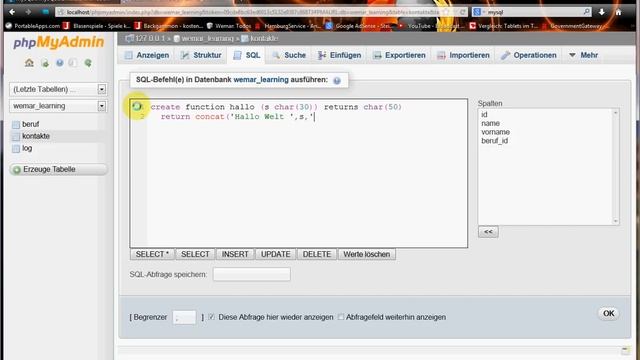Click the gray document icon in sidebar
Viewport: 640px width, 360px height.
[x=73, y=63]
